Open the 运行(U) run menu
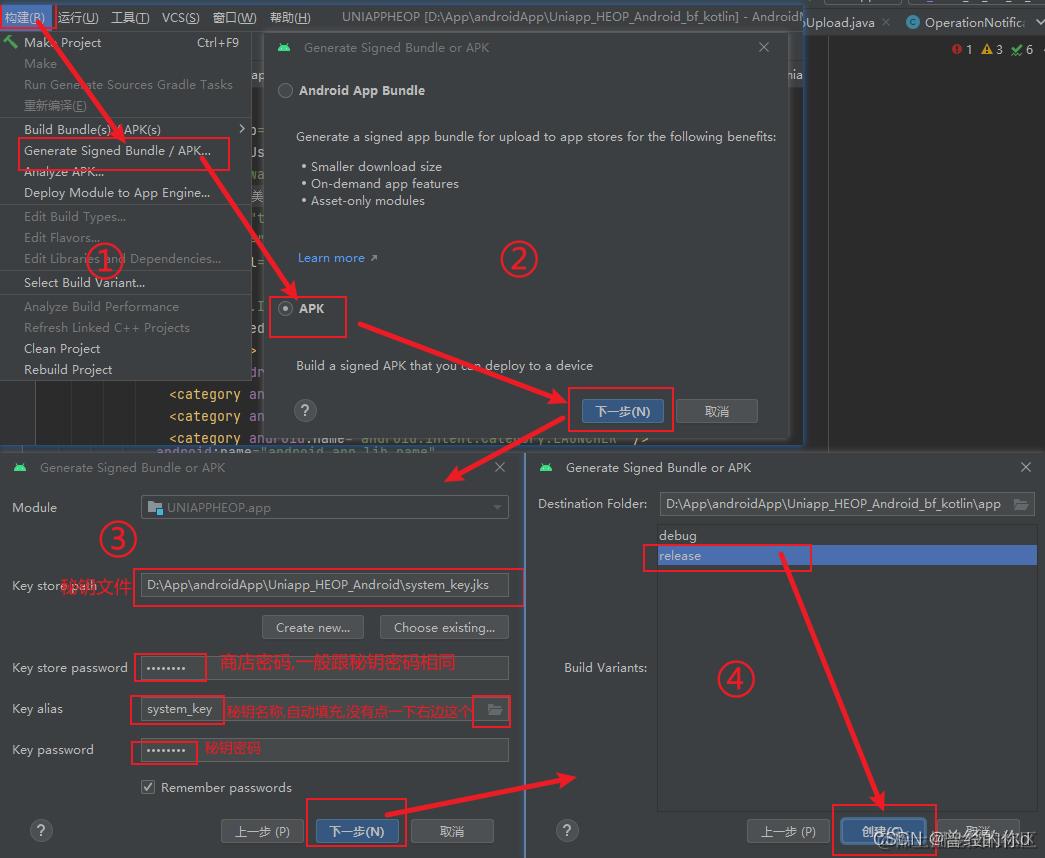Image resolution: width=1045 pixels, height=858 pixels. [x=77, y=17]
